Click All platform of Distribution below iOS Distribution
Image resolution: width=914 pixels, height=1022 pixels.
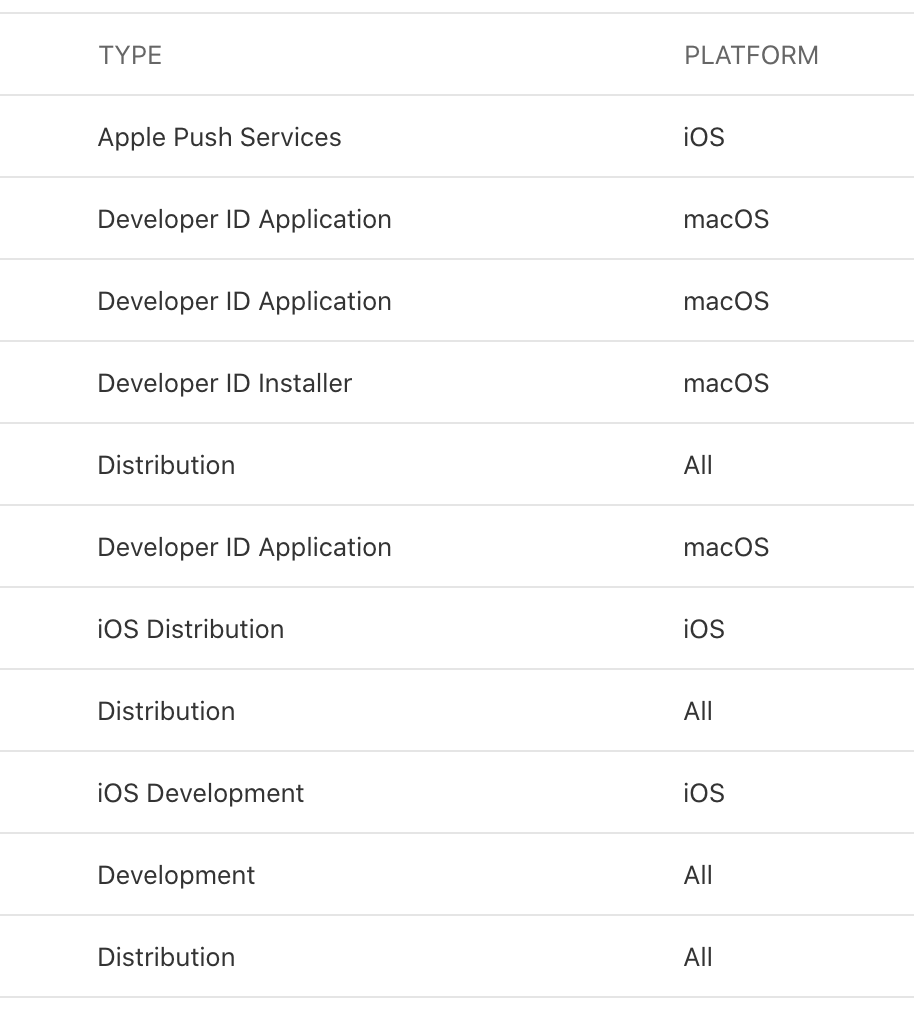(698, 711)
